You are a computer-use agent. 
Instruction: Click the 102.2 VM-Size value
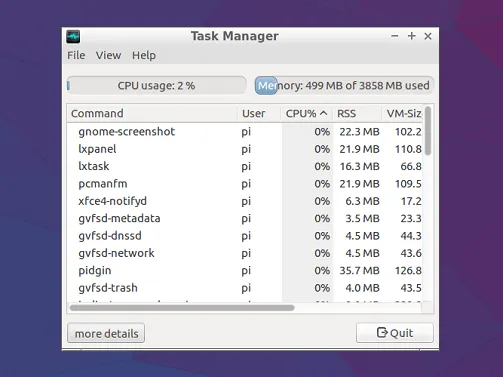pyautogui.click(x=408, y=132)
